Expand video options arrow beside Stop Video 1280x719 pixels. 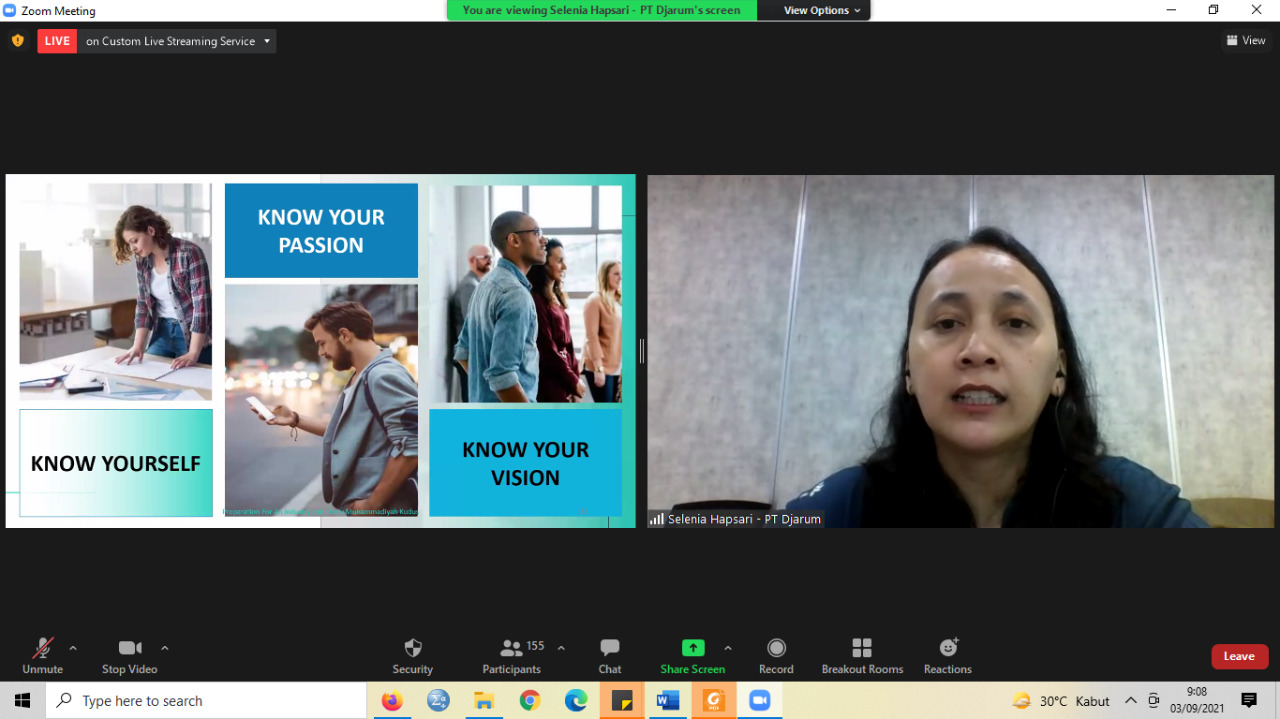(x=165, y=648)
